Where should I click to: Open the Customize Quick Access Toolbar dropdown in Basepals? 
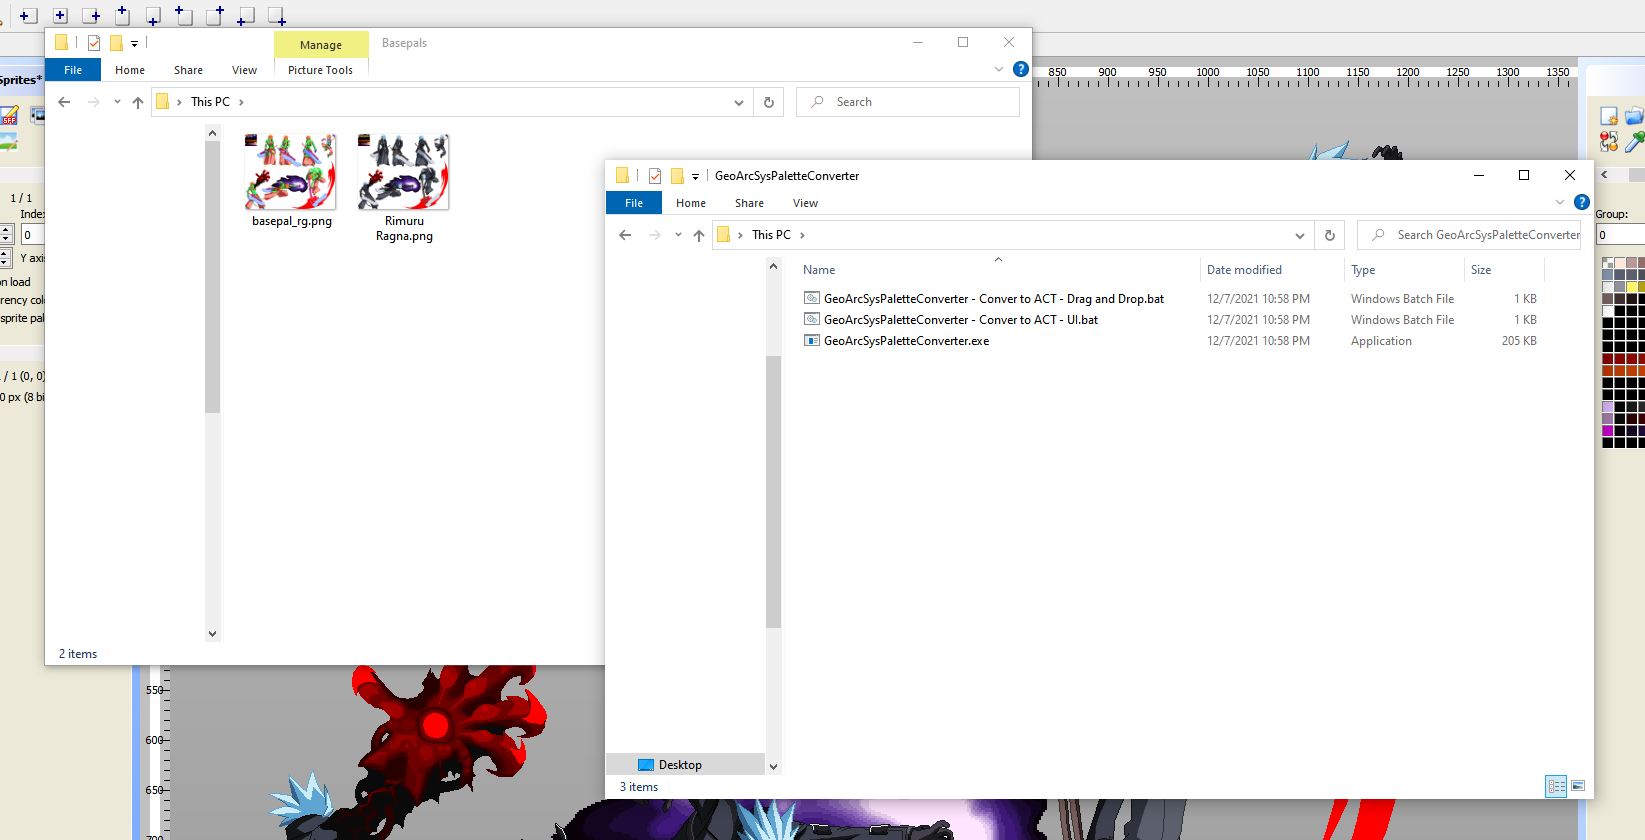[x=134, y=44]
